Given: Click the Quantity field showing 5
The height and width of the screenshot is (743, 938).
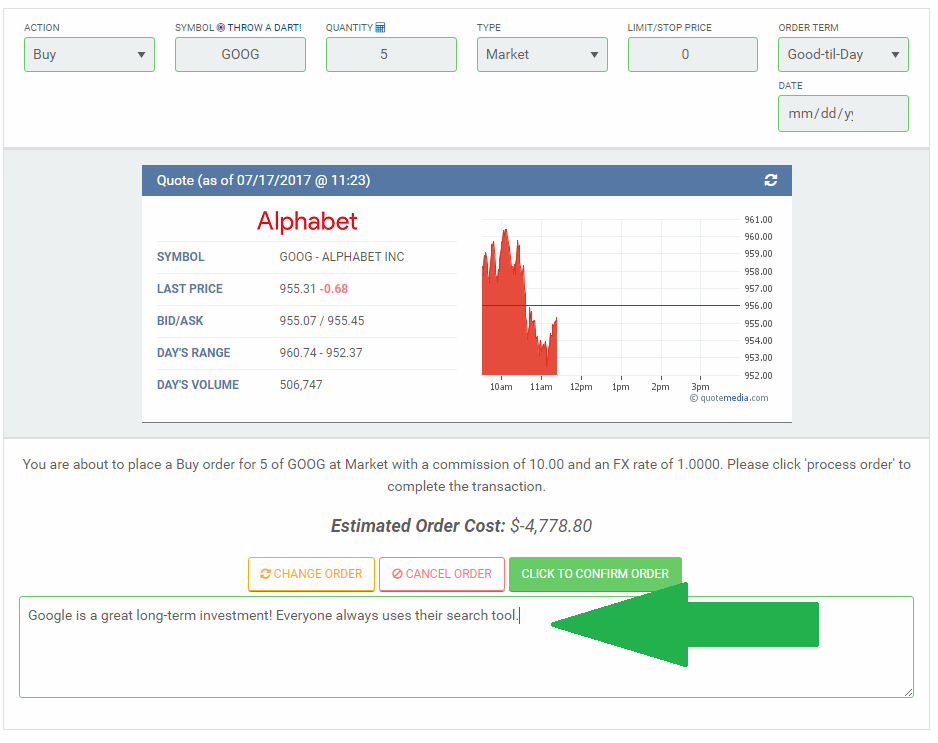Looking at the screenshot, I should [x=391, y=54].
